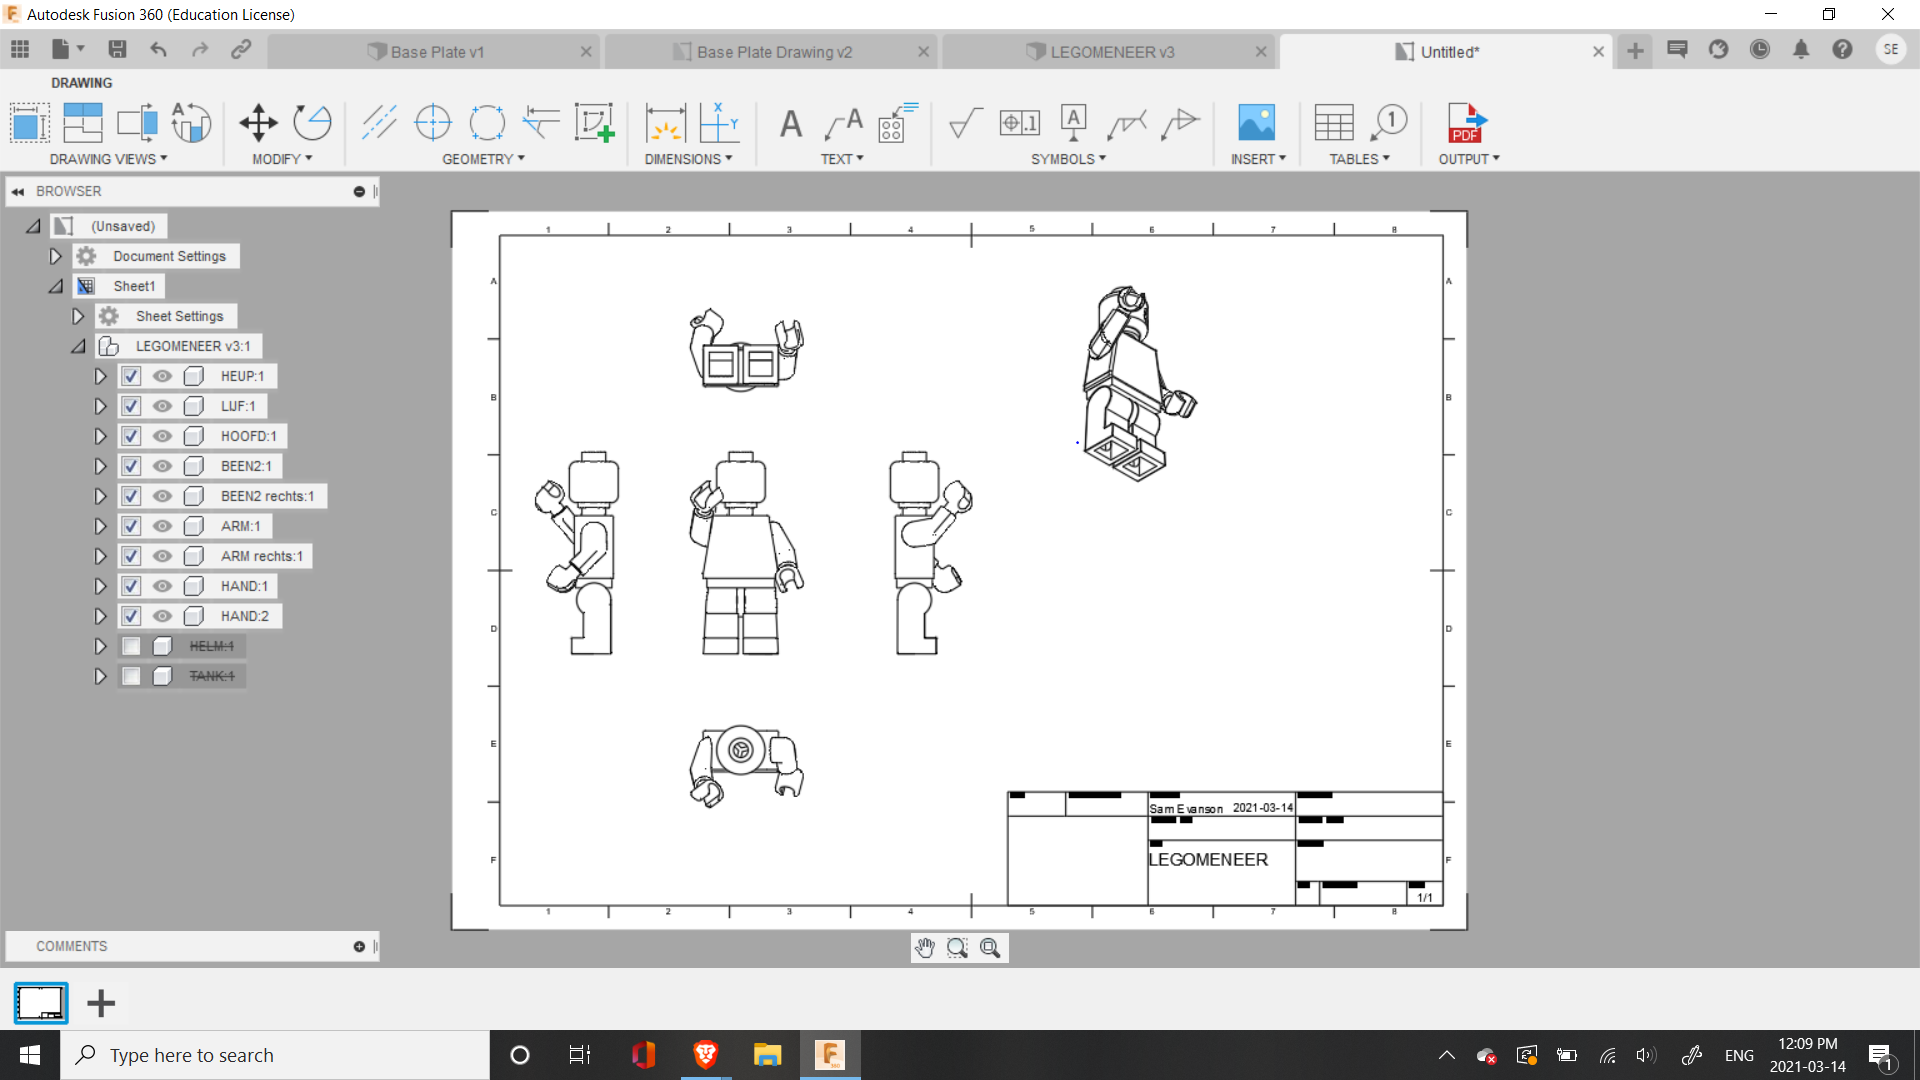
Task: Click the add sheet plus button
Action: 101,1003
